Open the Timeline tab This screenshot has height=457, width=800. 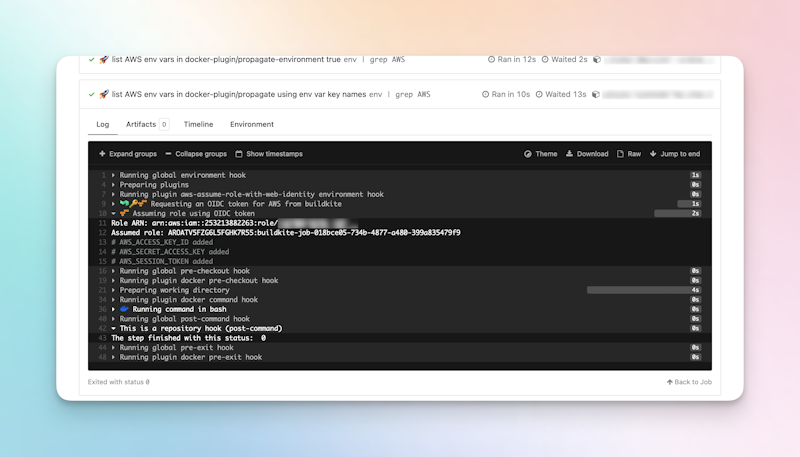click(198, 124)
